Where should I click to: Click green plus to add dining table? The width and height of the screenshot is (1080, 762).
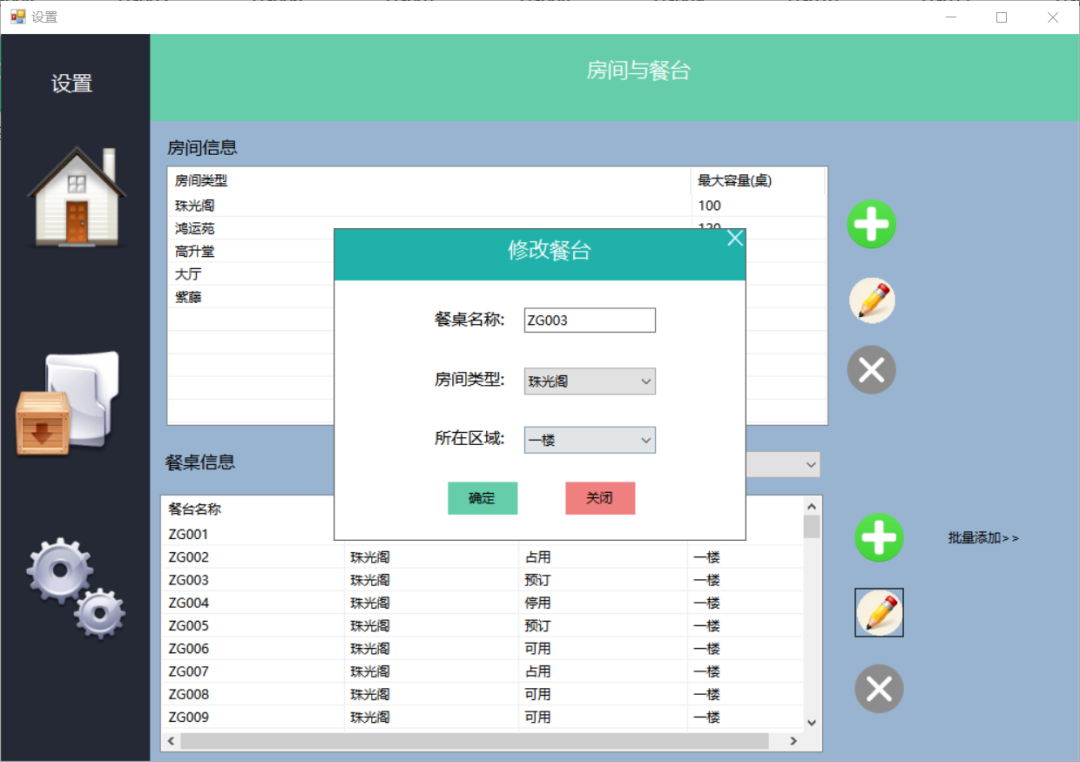click(x=878, y=538)
